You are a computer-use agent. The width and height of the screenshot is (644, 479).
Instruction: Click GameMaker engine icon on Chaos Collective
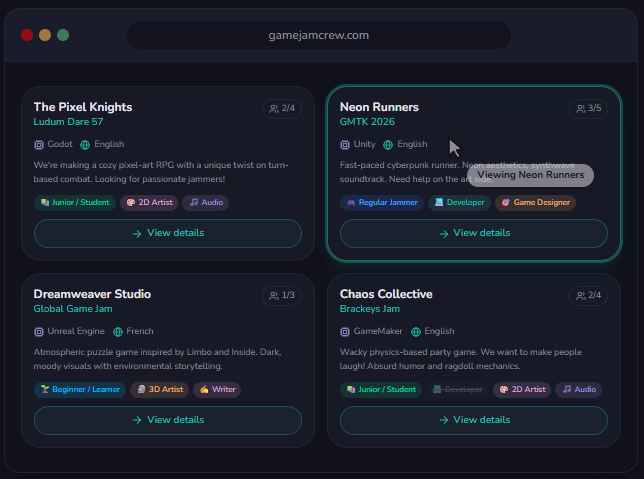(x=345, y=331)
